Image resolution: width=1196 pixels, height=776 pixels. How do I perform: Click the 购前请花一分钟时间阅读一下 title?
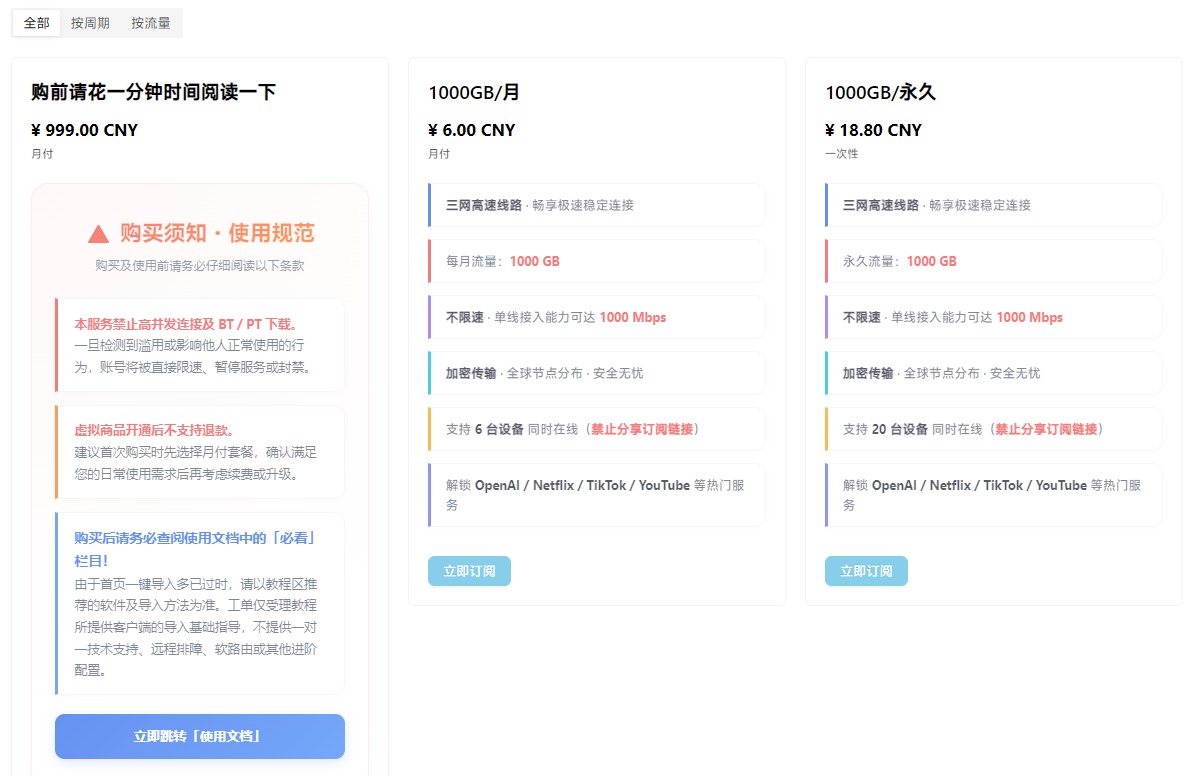(x=153, y=92)
